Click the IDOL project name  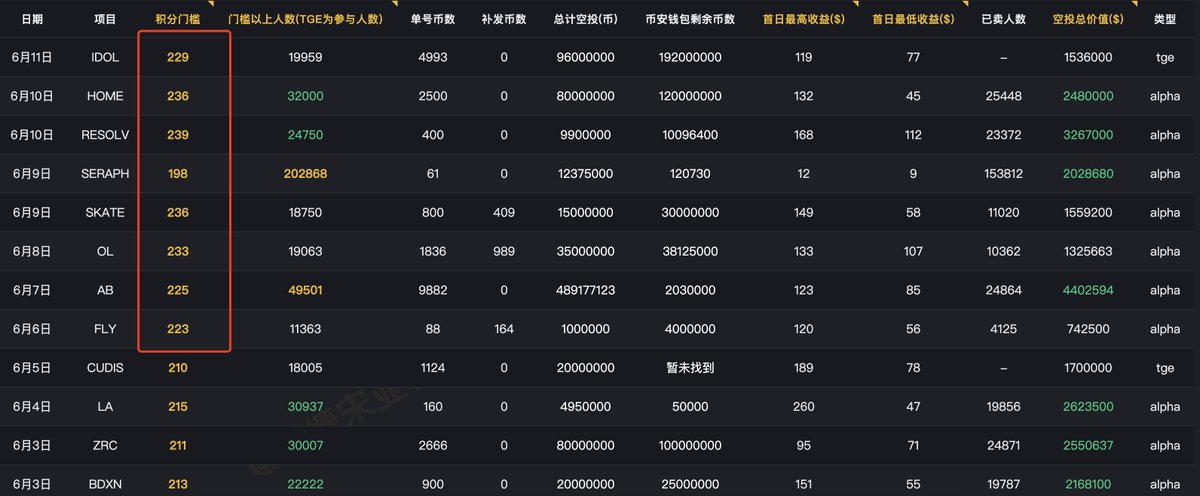click(105, 58)
